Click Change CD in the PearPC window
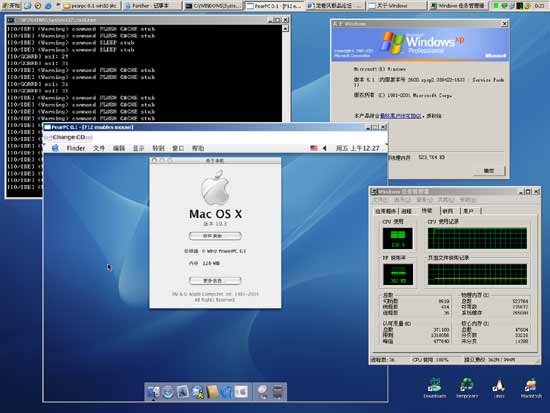This screenshot has width=550, height=413. click(x=69, y=137)
